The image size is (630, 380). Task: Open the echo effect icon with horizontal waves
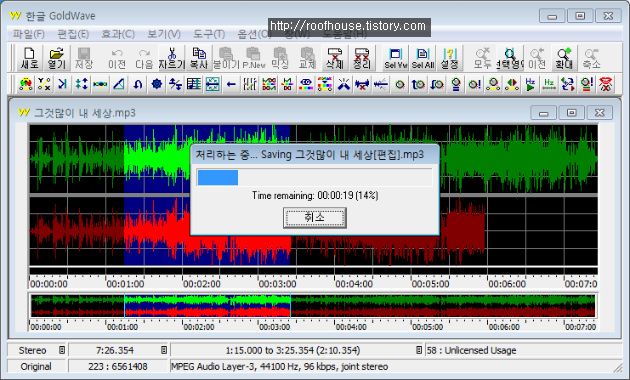[100, 84]
